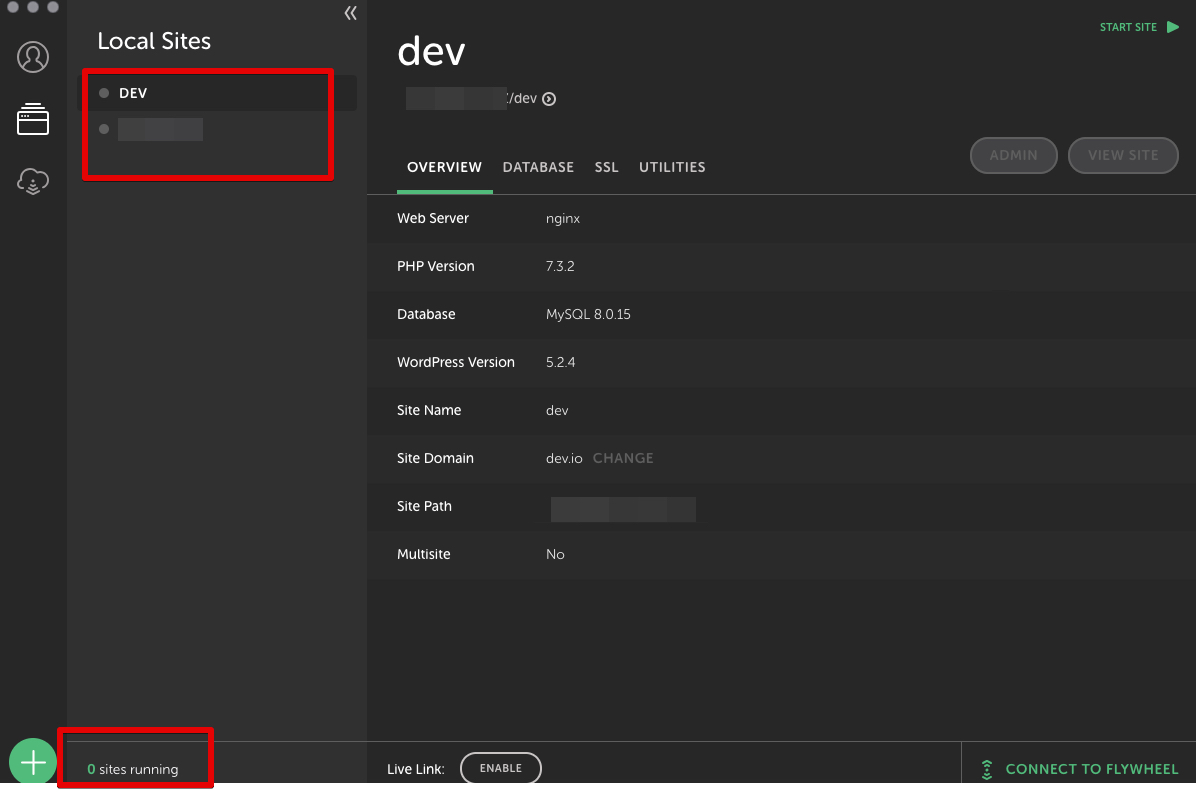Click the ADMIN button
Image resolution: width=1196 pixels, height=792 pixels.
pos(1014,156)
